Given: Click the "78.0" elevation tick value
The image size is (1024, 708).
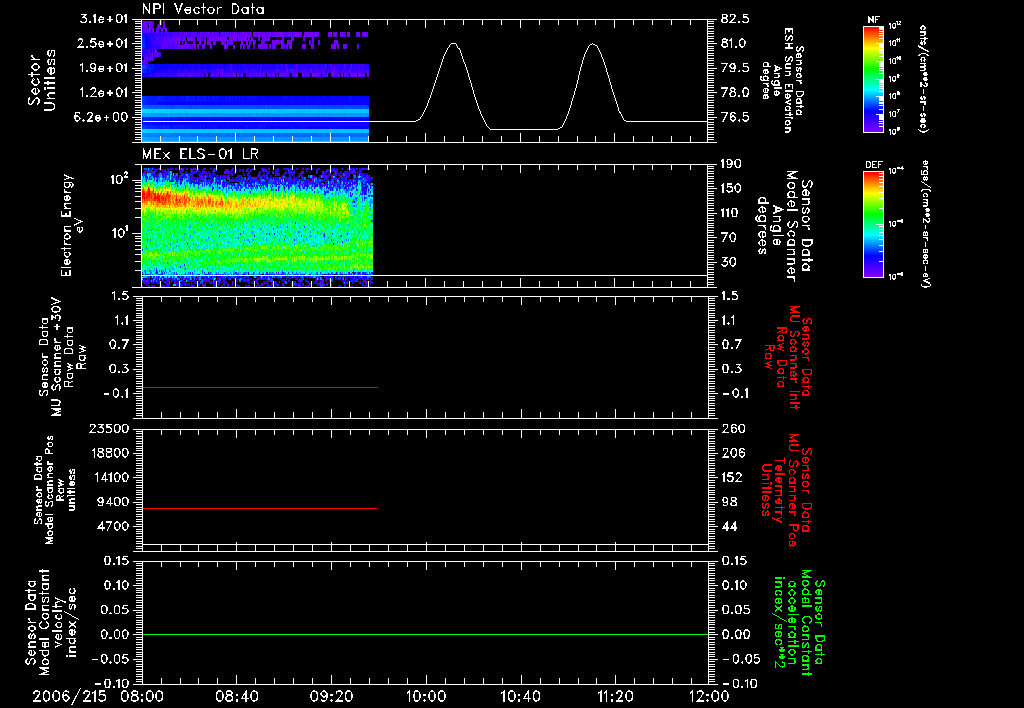Looking at the screenshot, I should click(735, 93).
